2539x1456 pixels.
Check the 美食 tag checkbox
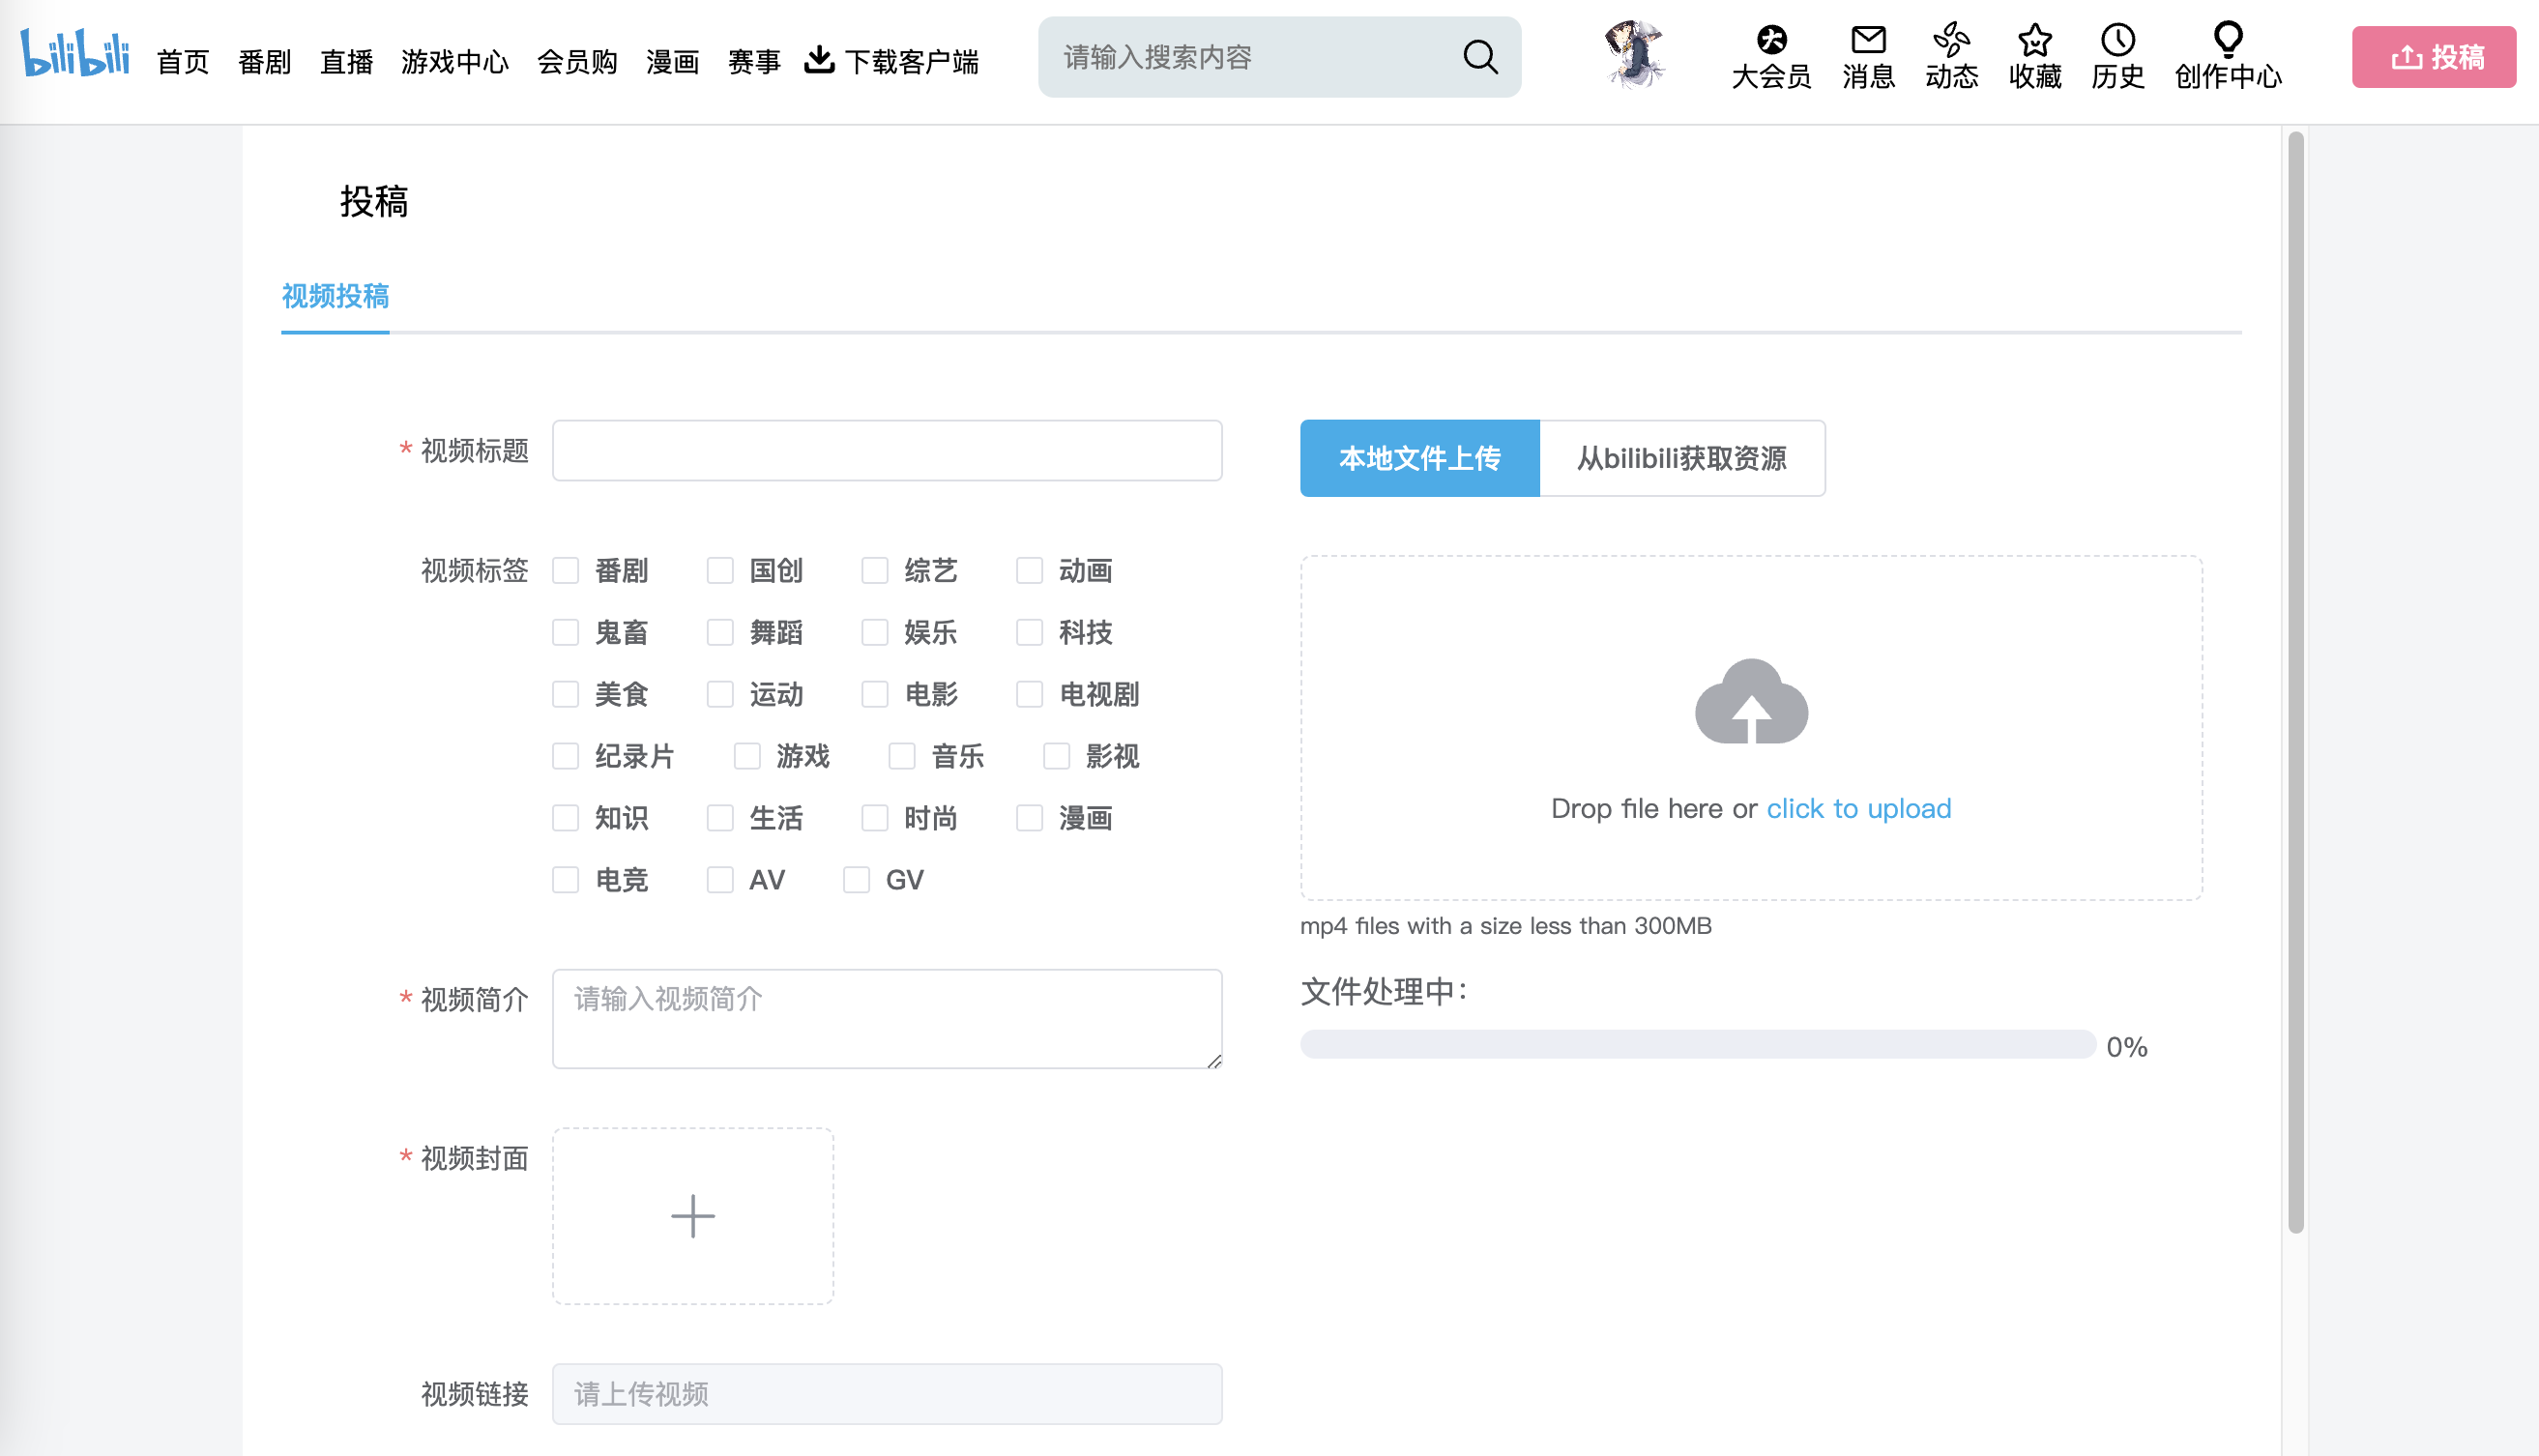pyautogui.click(x=565, y=694)
